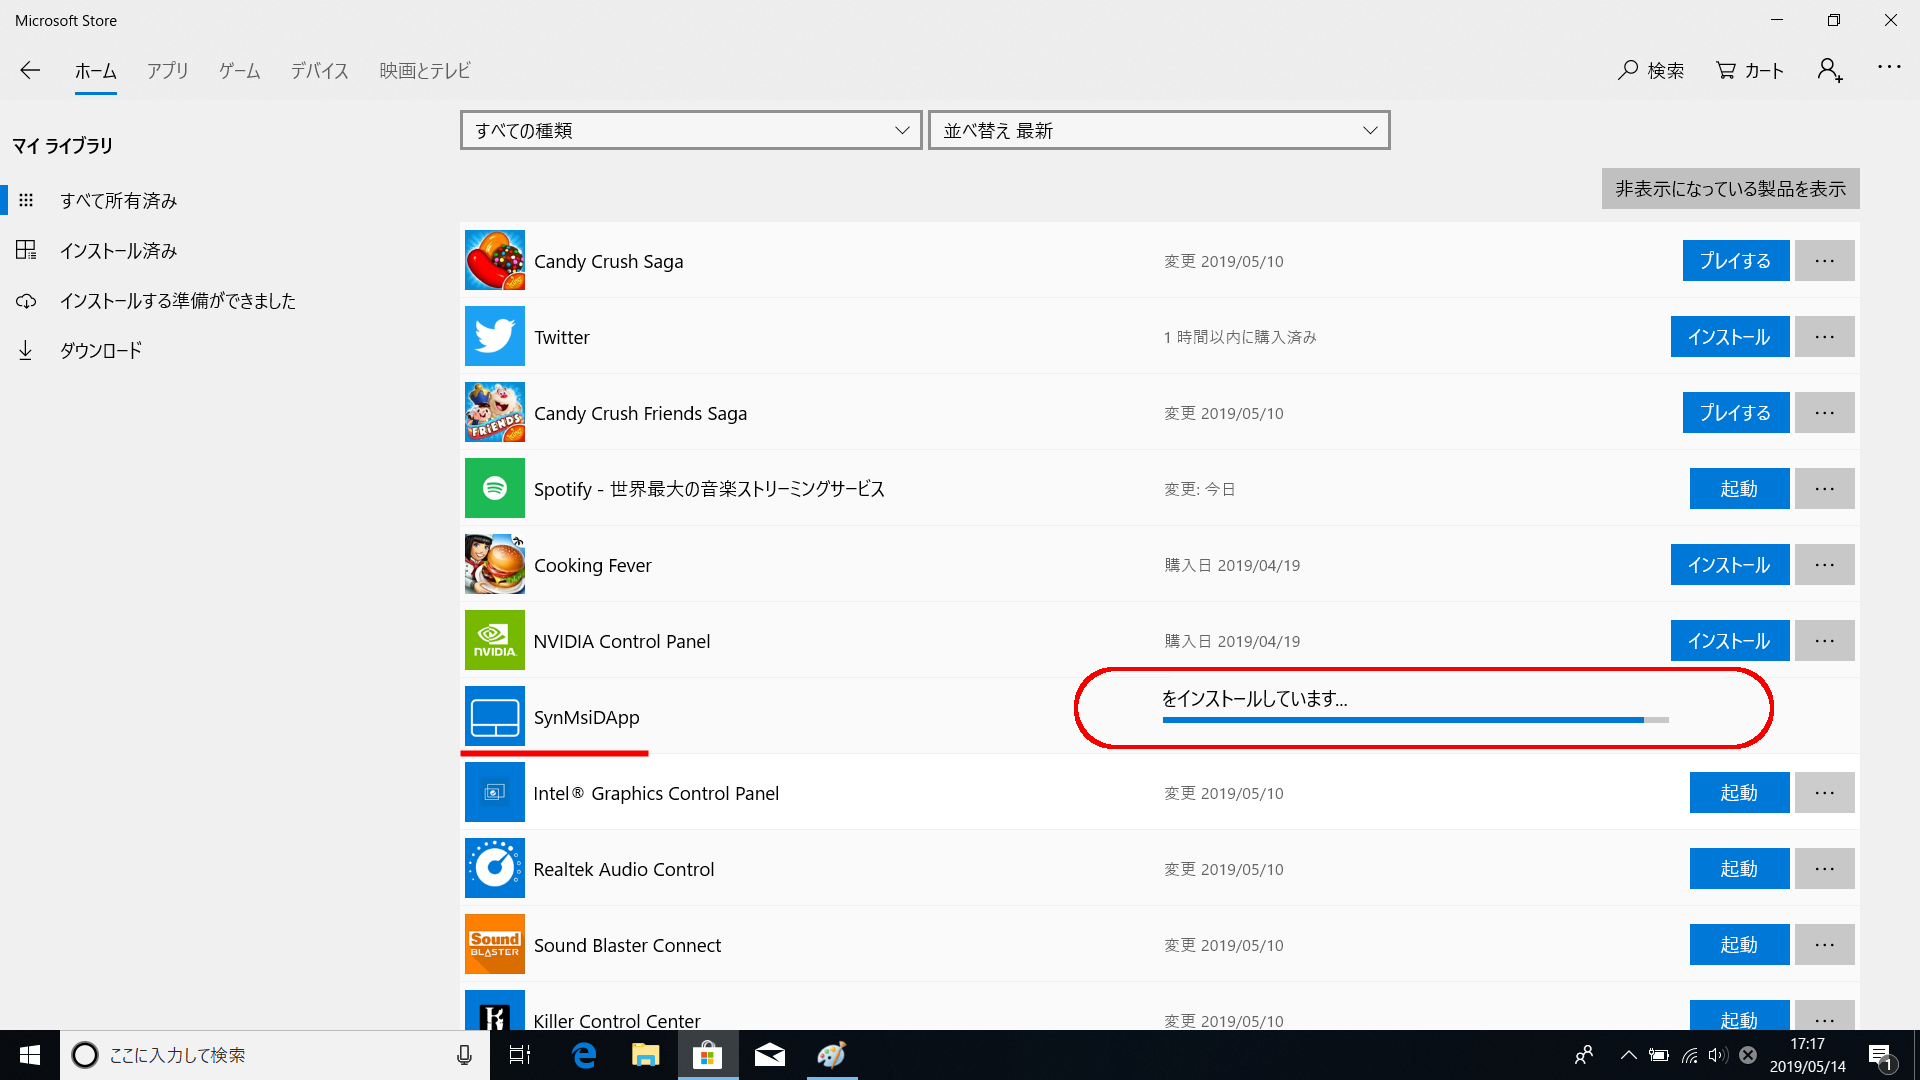1920x1080 pixels.
Task: Select インストール済み in the sidebar
Action: (x=118, y=251)
